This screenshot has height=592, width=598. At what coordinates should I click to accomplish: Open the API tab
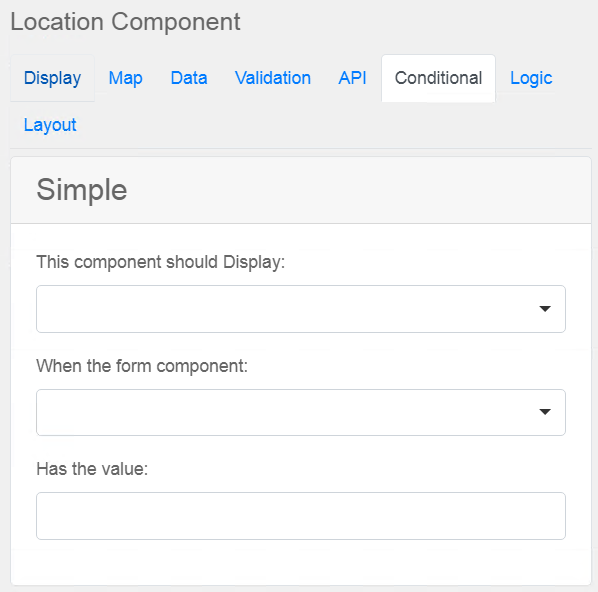[352, 78]
